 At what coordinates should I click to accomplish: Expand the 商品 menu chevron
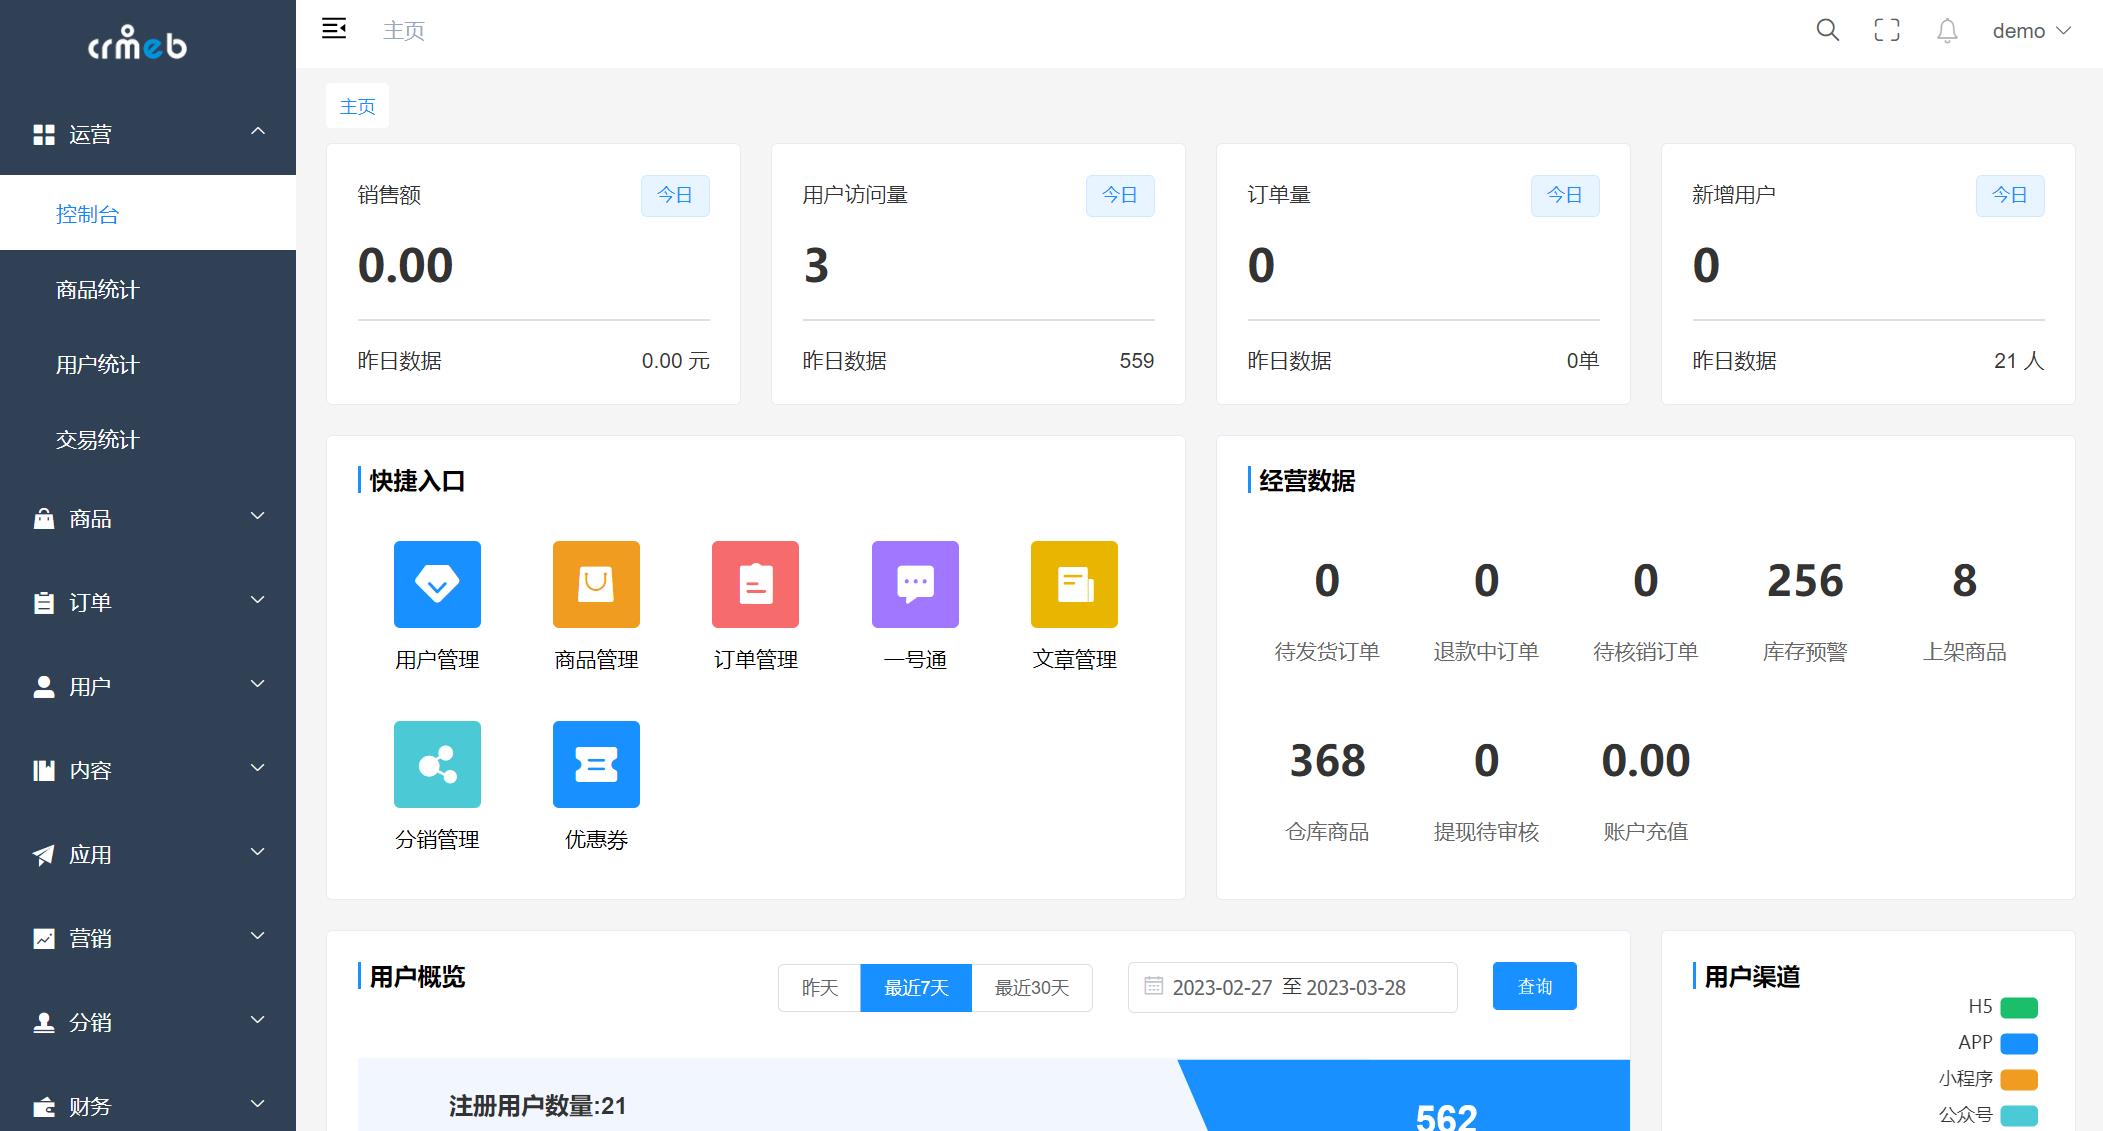click(258, 516)
